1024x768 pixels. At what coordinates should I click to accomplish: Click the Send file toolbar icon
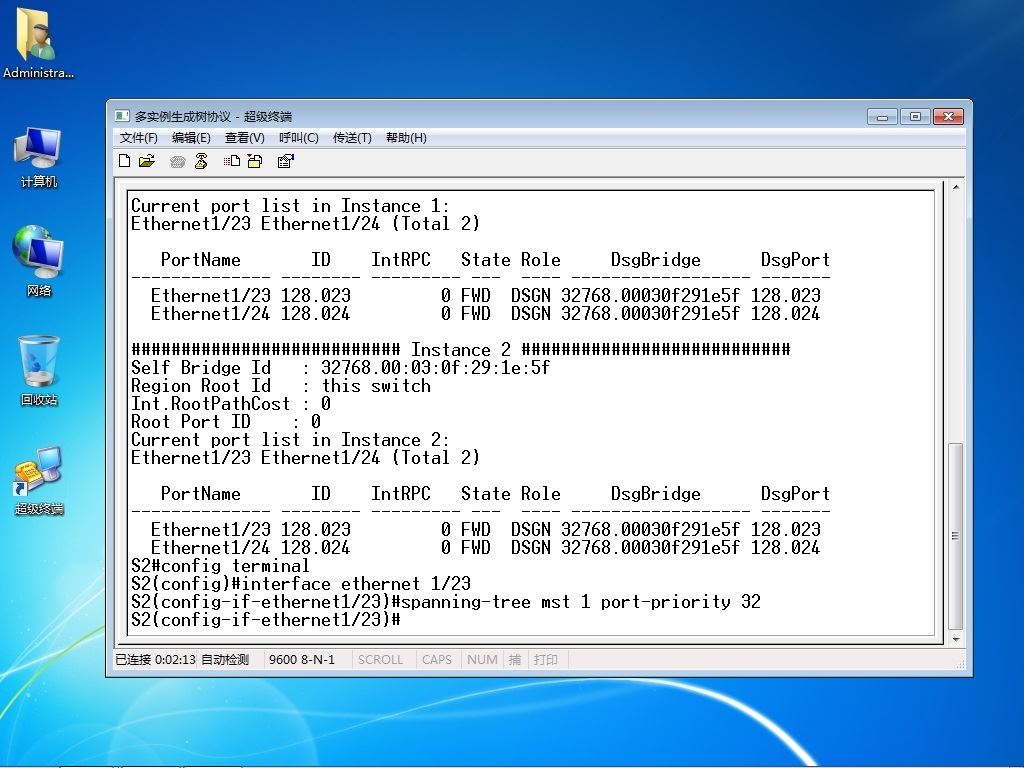pyautogui.click(x=232, y=161)
